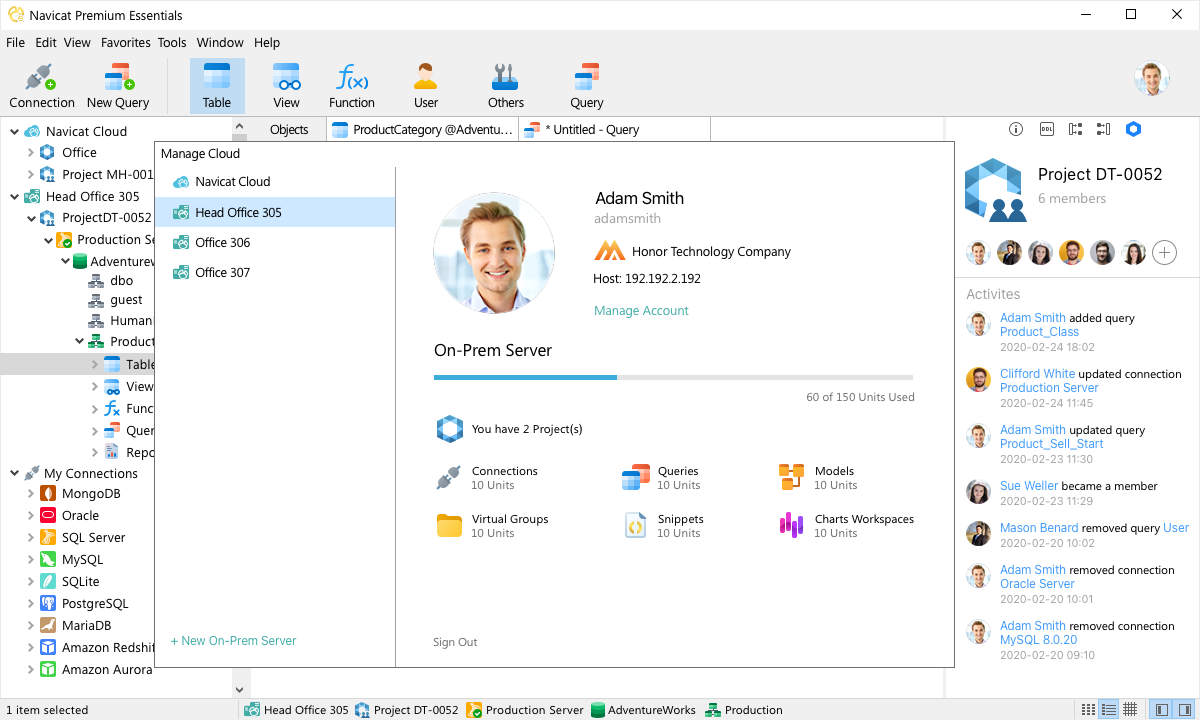Expand the Office tree node
The height and width of the screenshot is (720, 1200).
click(30, 153)
